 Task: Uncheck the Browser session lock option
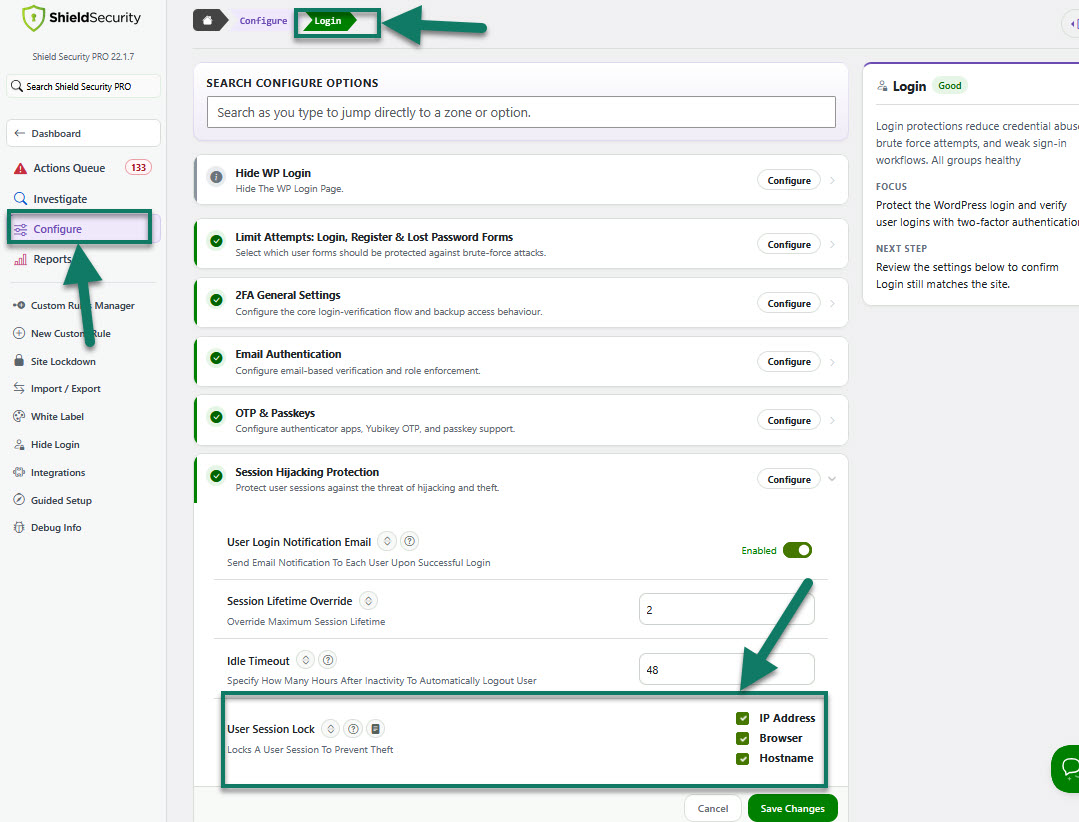(743, 738)
